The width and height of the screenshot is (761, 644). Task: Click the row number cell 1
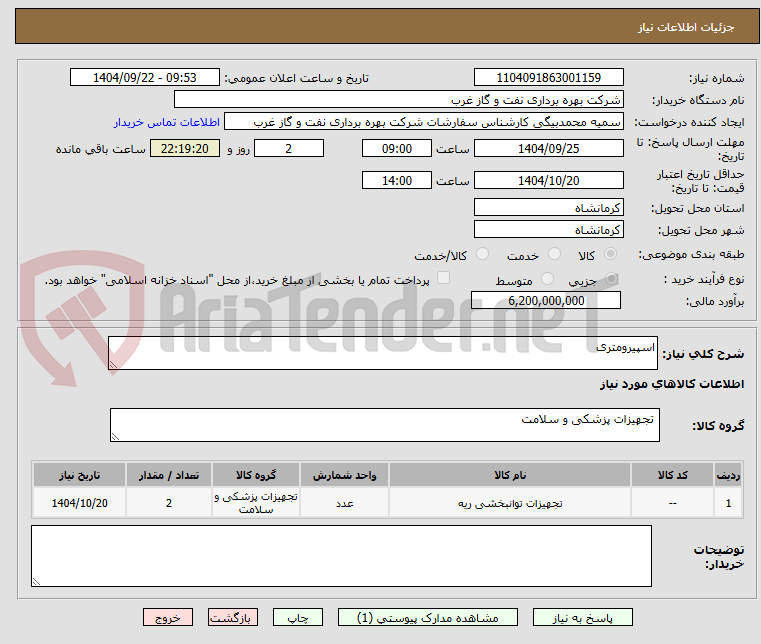[x=728, y=503]
